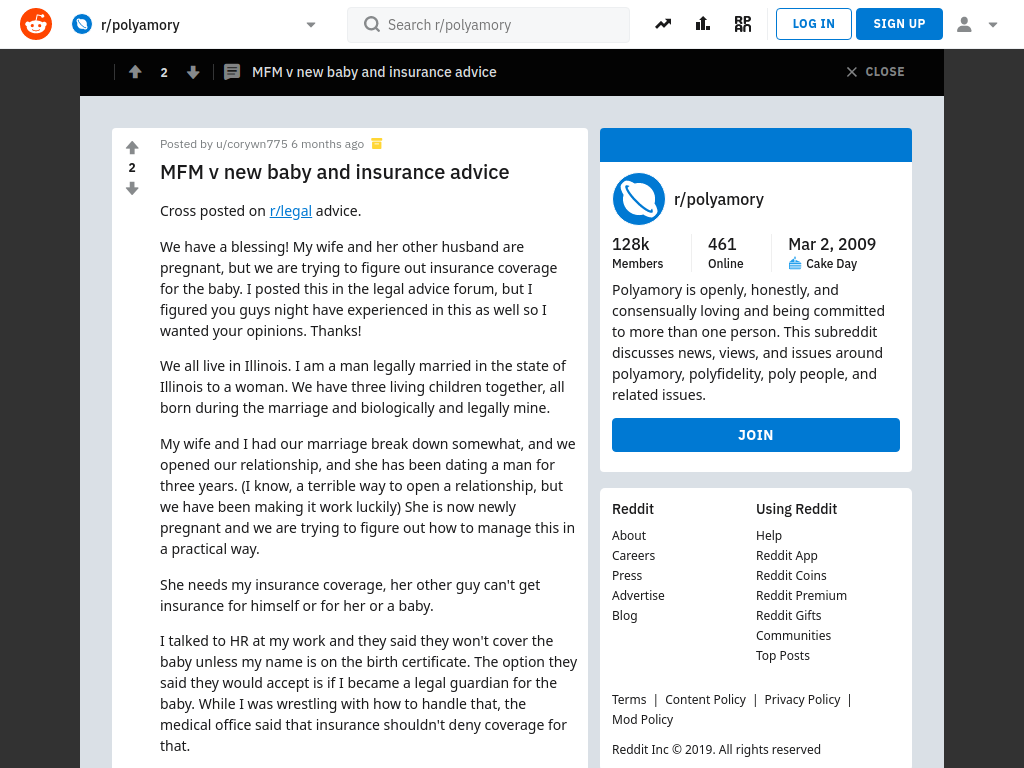Open the Reddit Premium link
Viewport: 1024px width, 768px height.
click(x=801, y=596)
